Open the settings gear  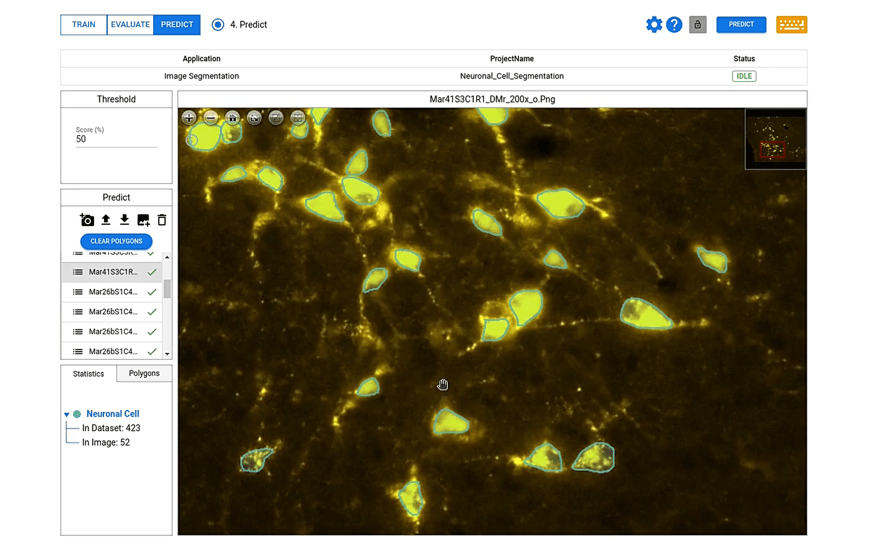coord(653,25)
